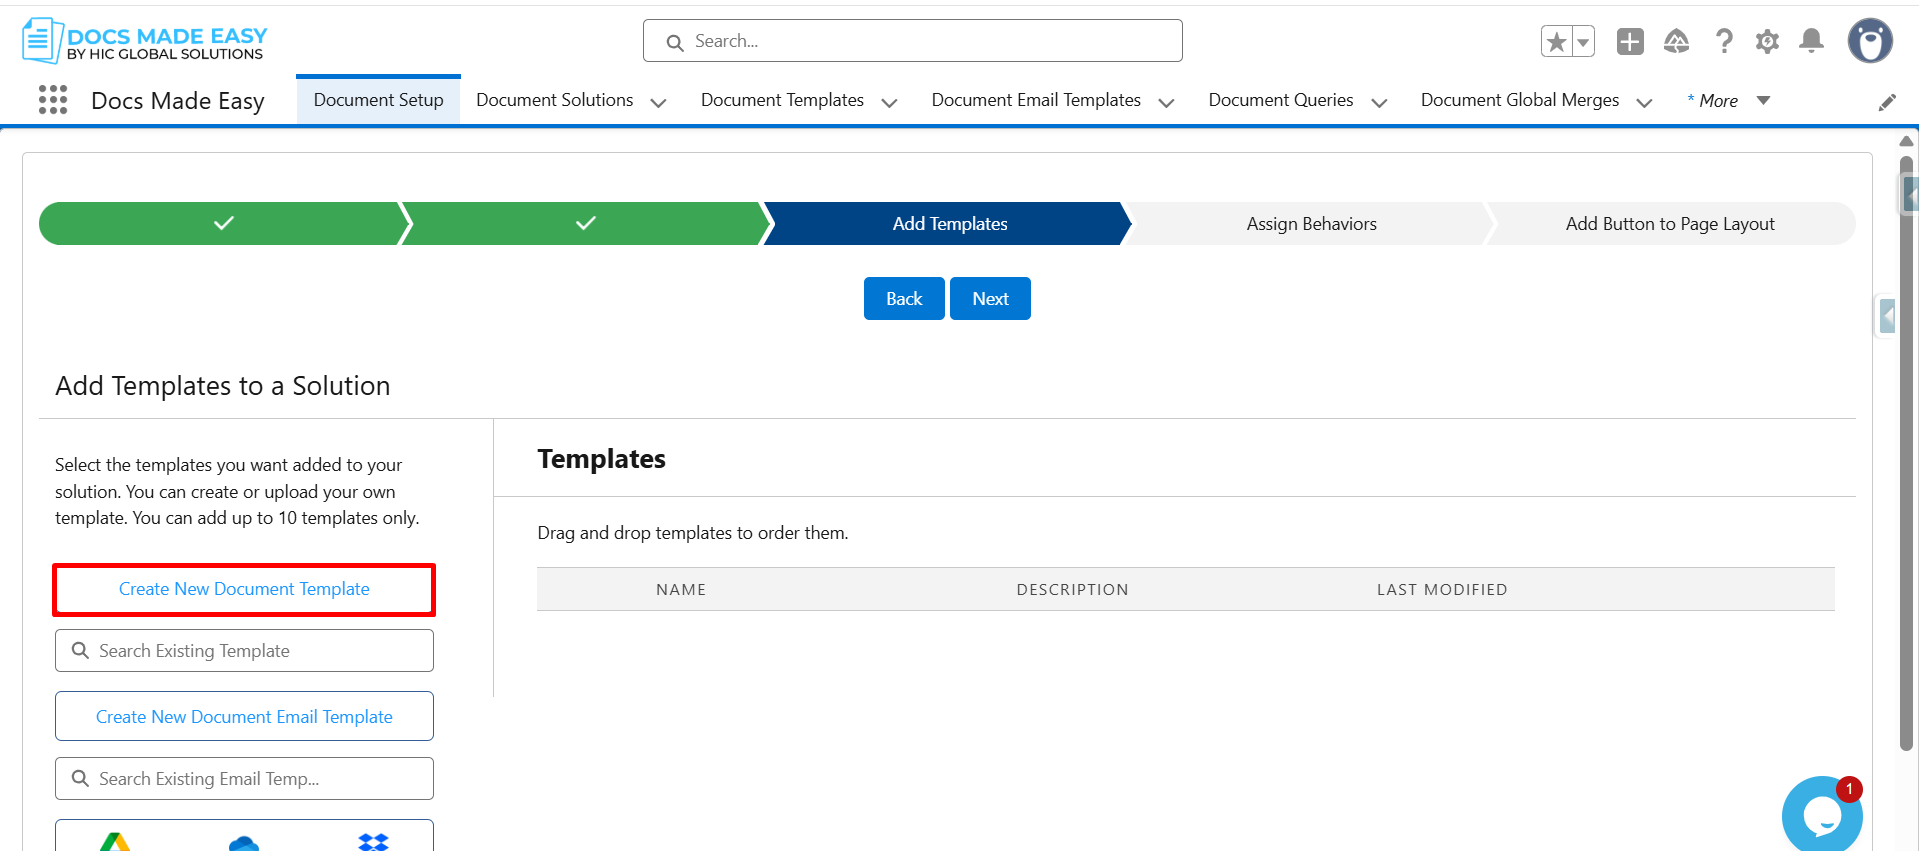This screenshot has height=851, width=1919.
Task: Expand the collapsed right side panel arrow
Action: click(x=1886, y=317)
